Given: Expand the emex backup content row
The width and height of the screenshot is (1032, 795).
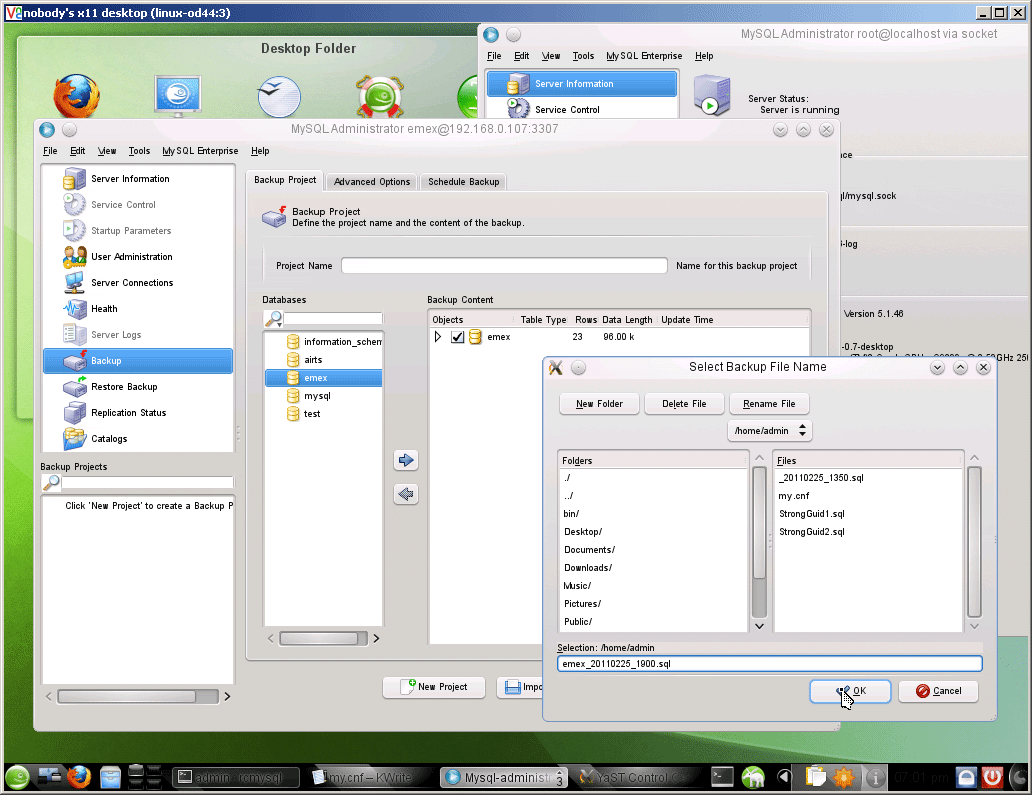Looking at the screenshot, I should pos(438,337).
